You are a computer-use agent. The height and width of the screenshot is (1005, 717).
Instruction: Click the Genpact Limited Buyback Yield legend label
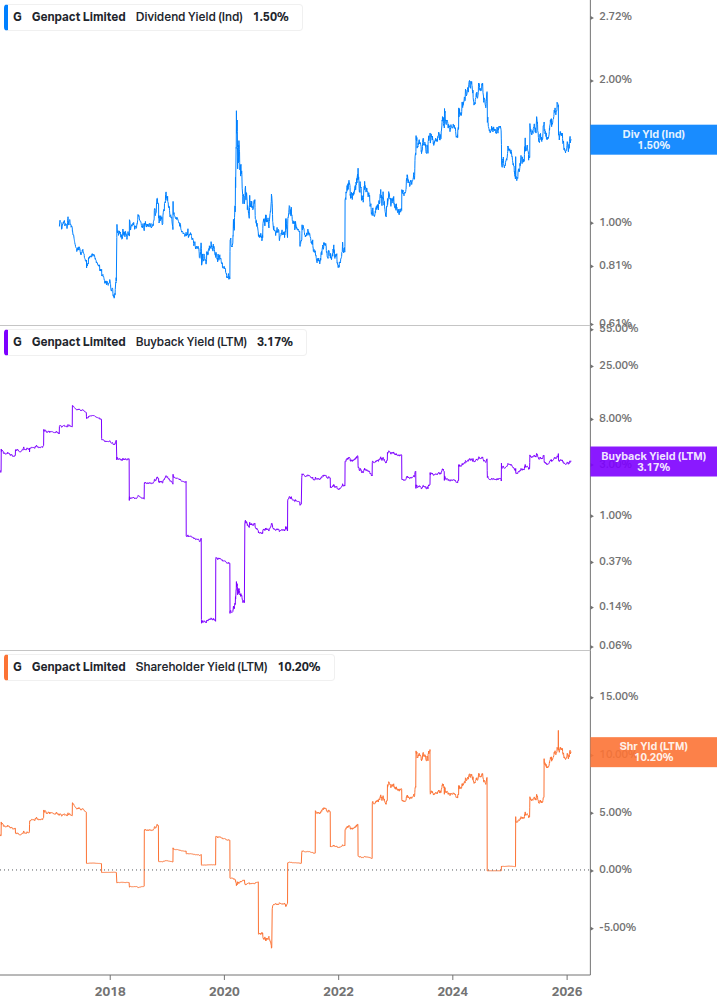[x=154, y=342]
